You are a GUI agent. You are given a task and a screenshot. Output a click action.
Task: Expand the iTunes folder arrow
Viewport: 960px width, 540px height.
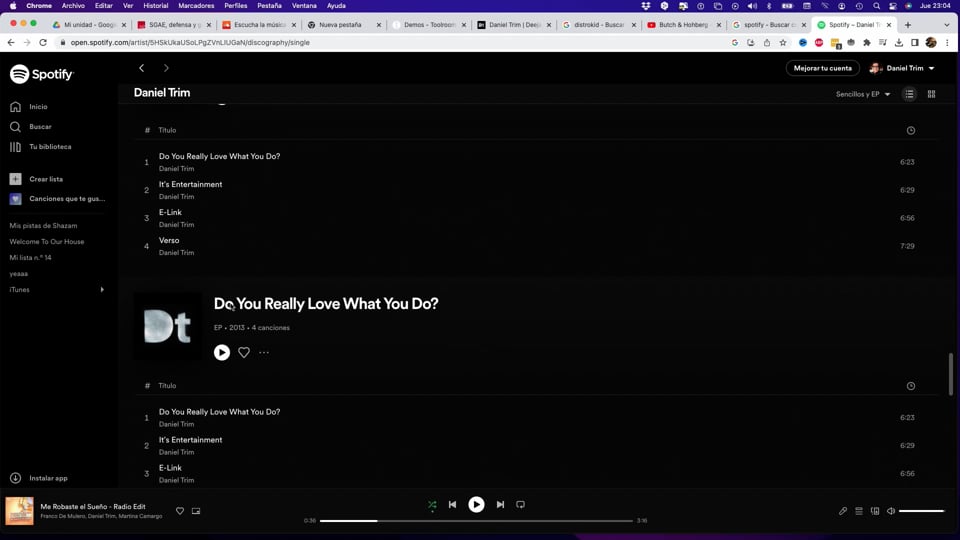[x=102, y=290]
